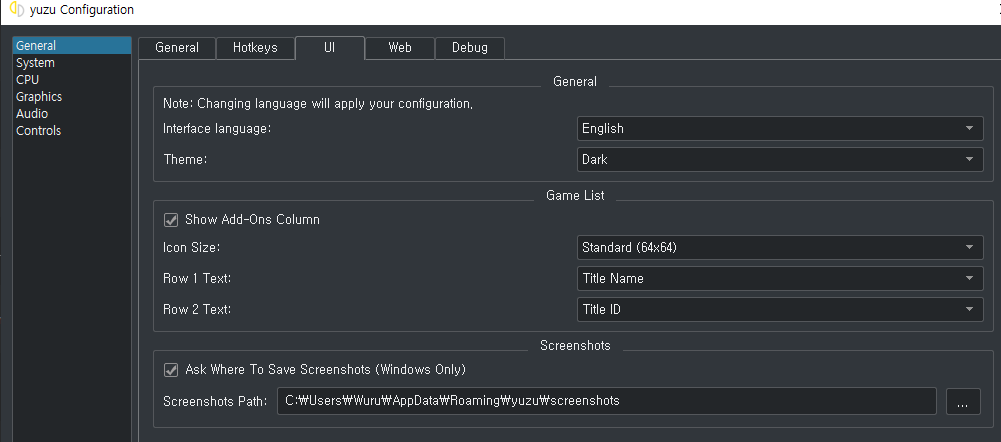Go to the Graphics category
This screenshot has height=442, width=1001.
pyautogui.click(x=72, y=96)
